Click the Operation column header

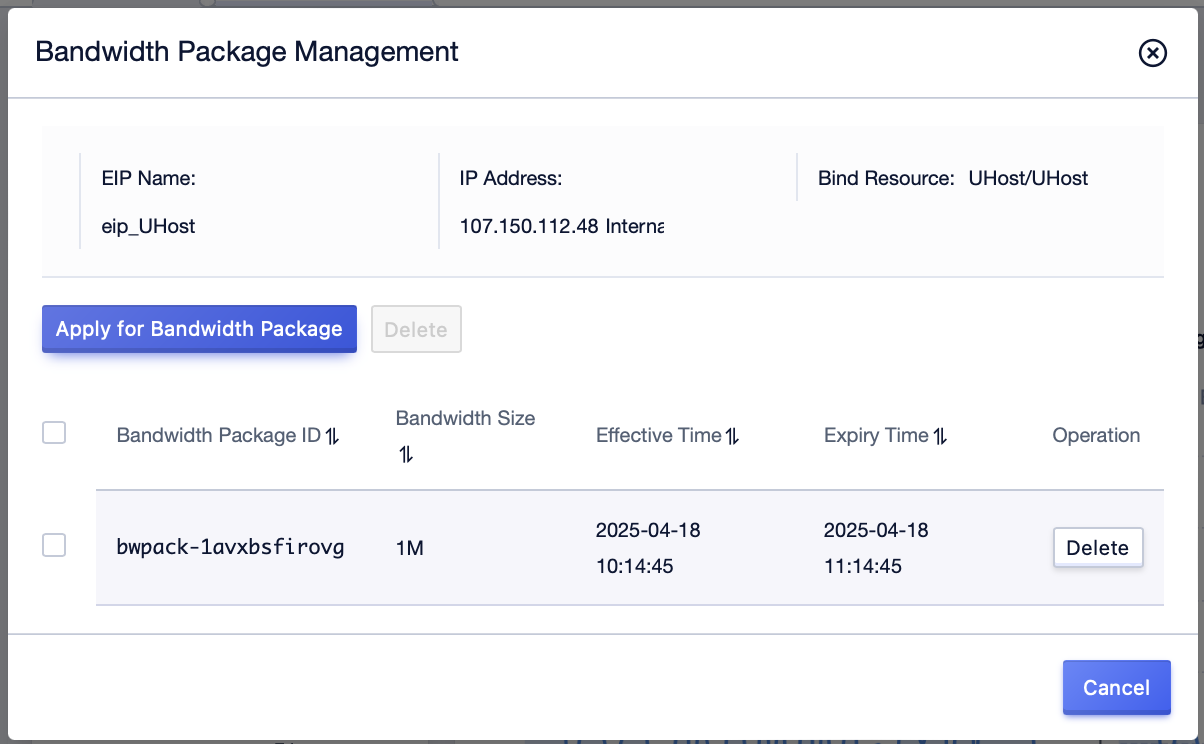pyautogui.click(x=1096, y=435)
